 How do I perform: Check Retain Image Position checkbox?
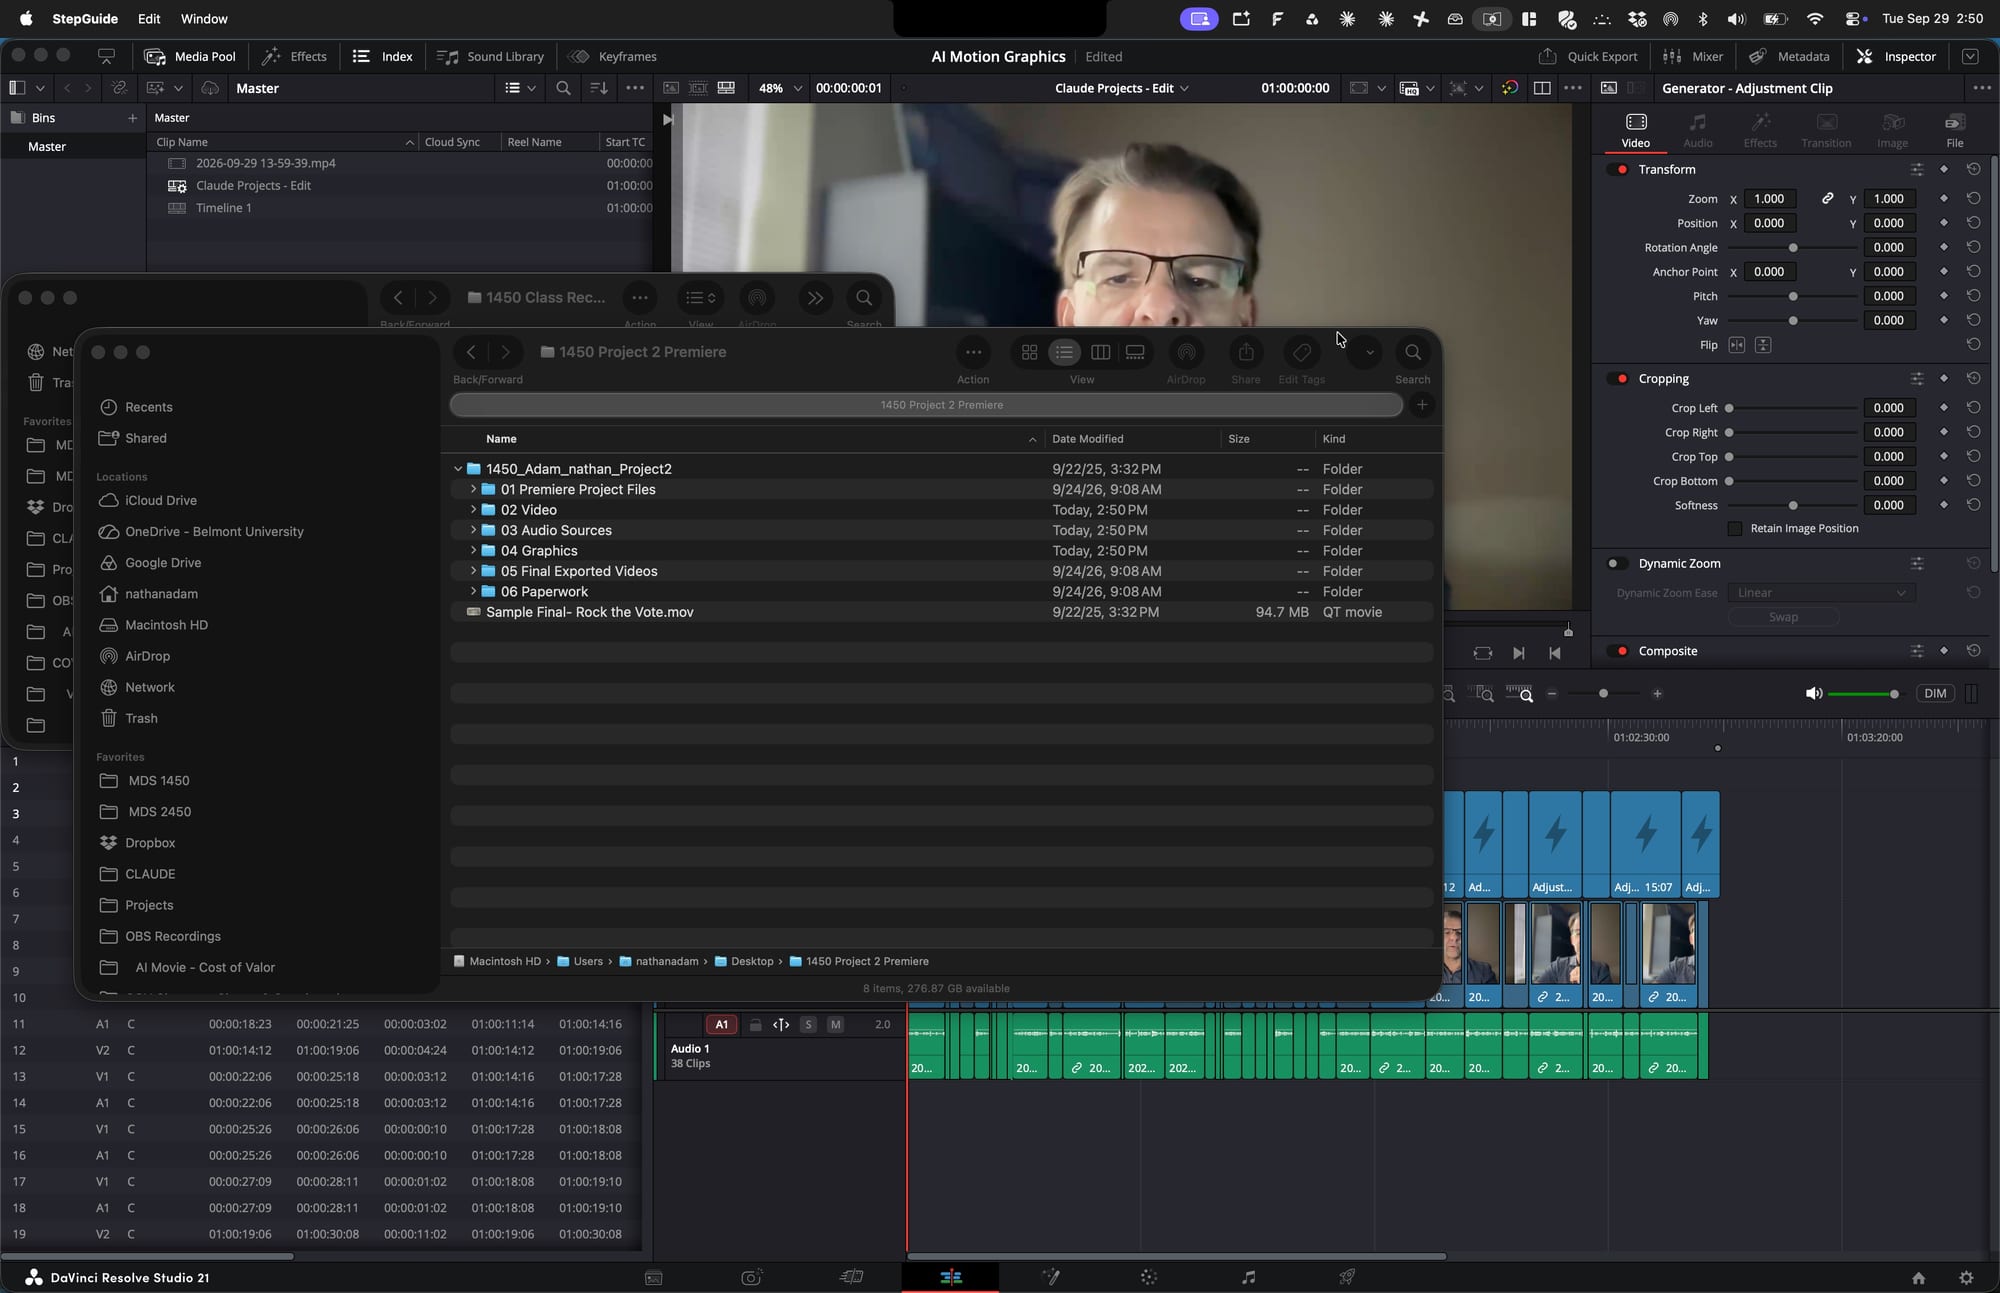(x=1735, y=528)
